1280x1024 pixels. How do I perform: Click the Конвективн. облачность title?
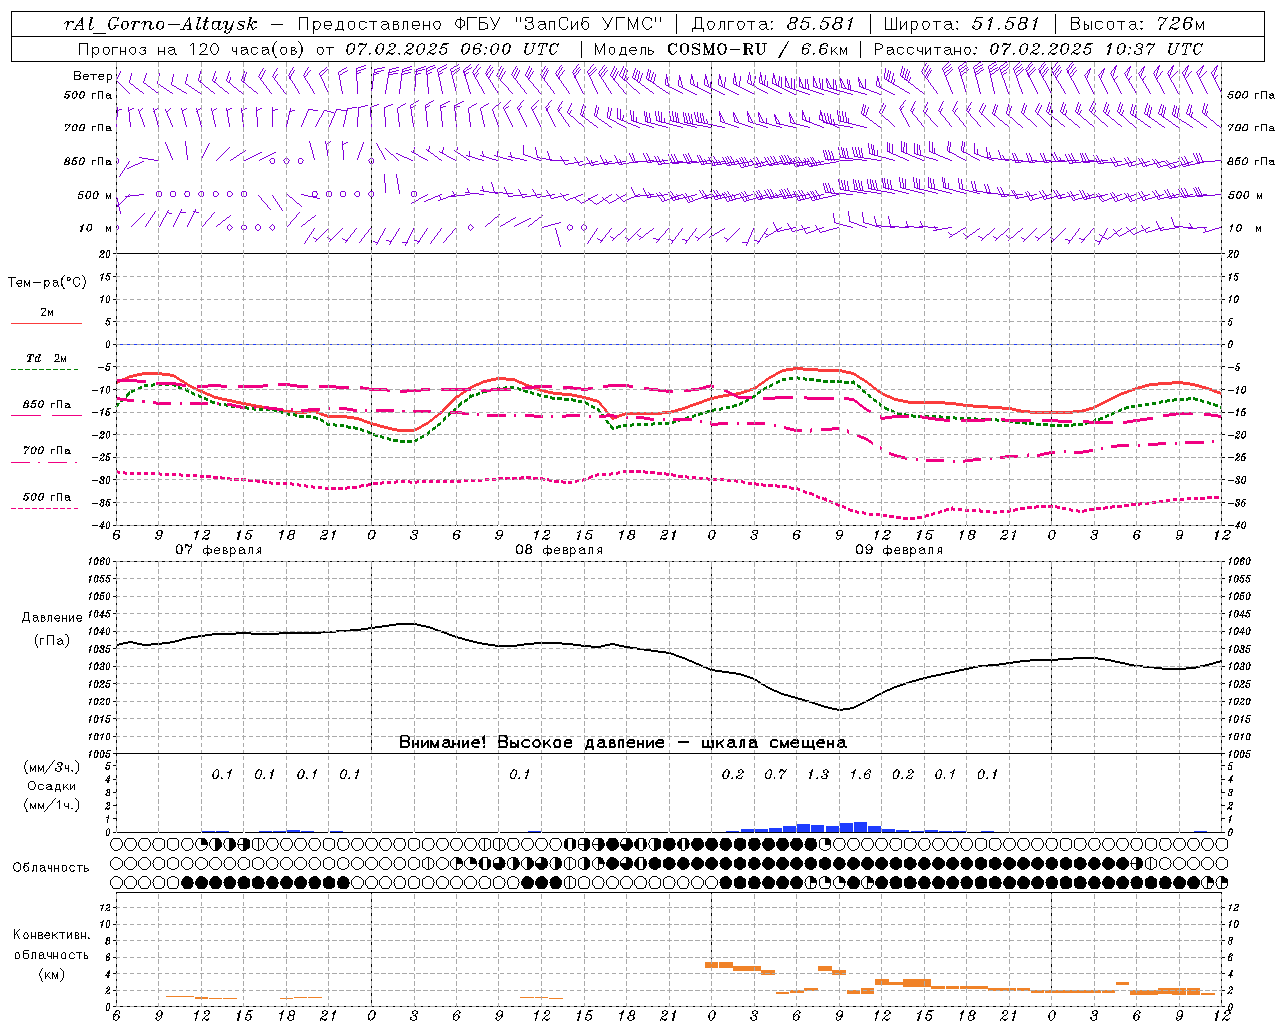(51, 945)
